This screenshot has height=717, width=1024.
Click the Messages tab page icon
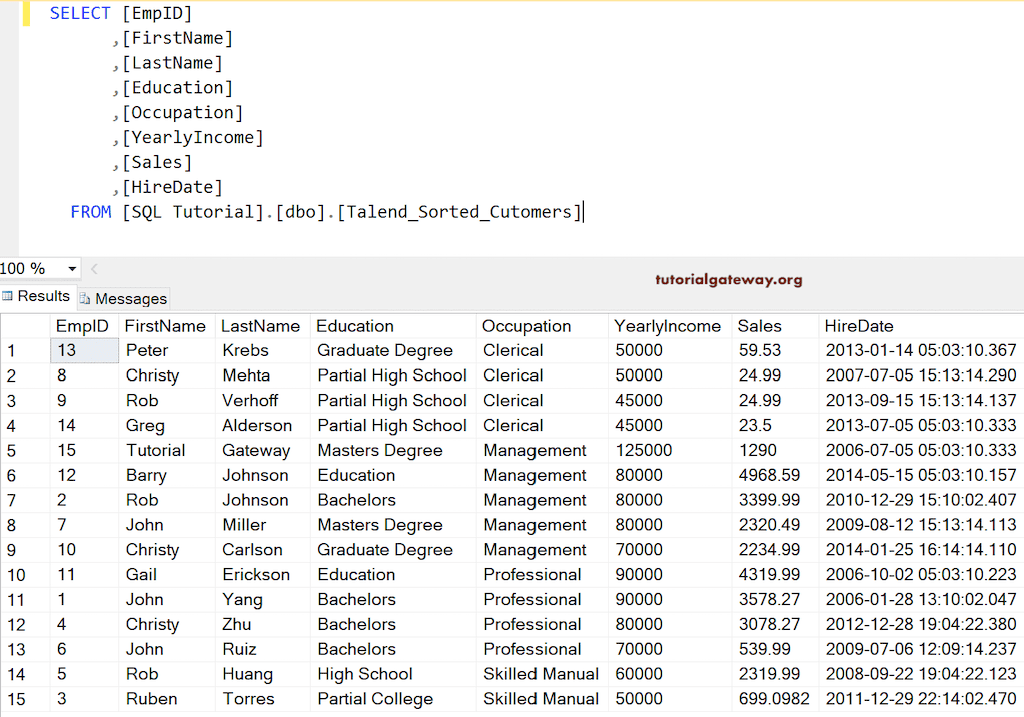click(x=85, y=298)
